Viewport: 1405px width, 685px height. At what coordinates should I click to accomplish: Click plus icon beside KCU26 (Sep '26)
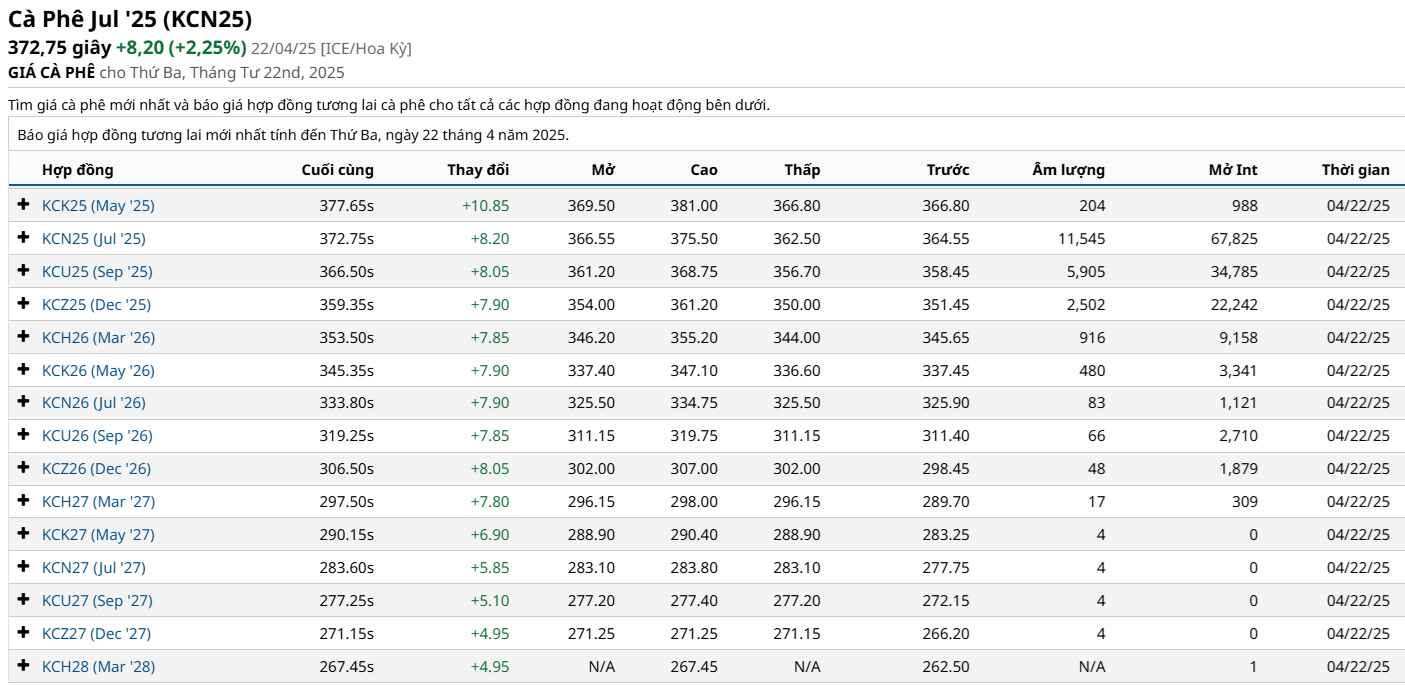click(x=24, y=435)
